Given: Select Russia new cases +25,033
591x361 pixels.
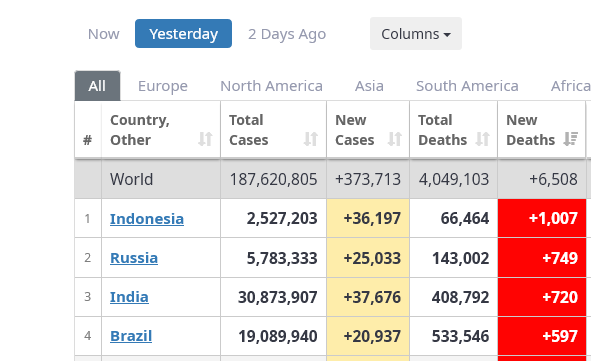Looking at the screenshot, I should (x=372, y=258).
